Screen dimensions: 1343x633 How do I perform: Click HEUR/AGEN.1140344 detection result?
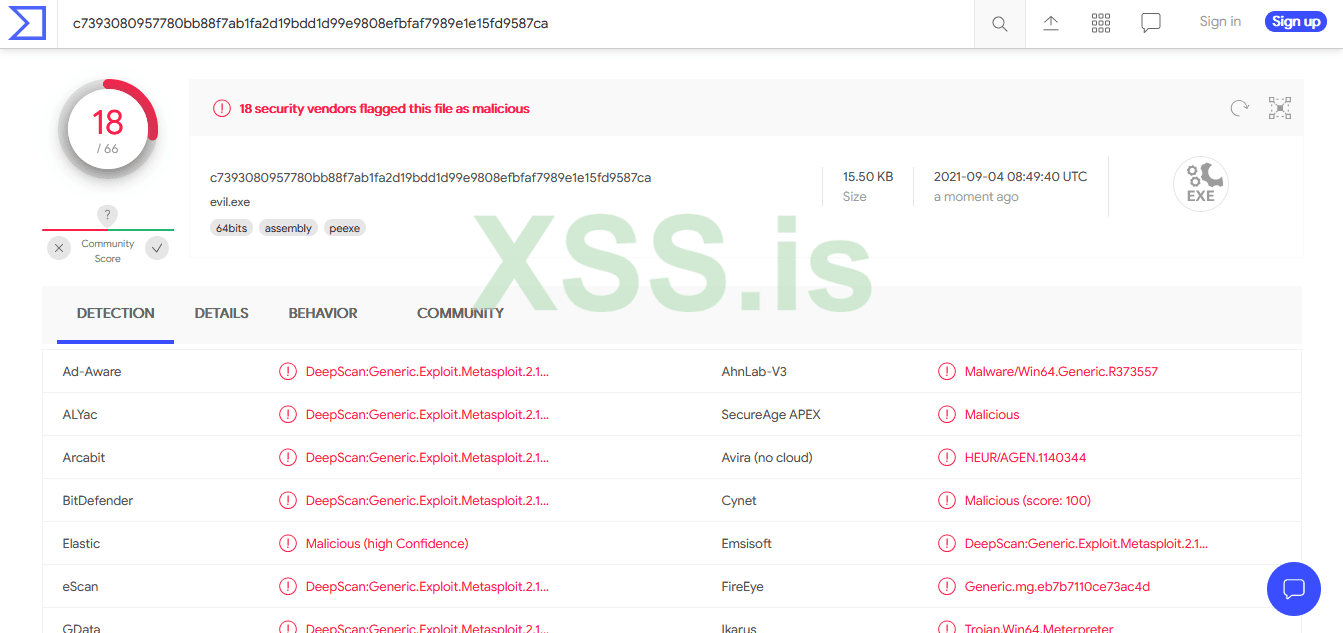click(1025, 458)
